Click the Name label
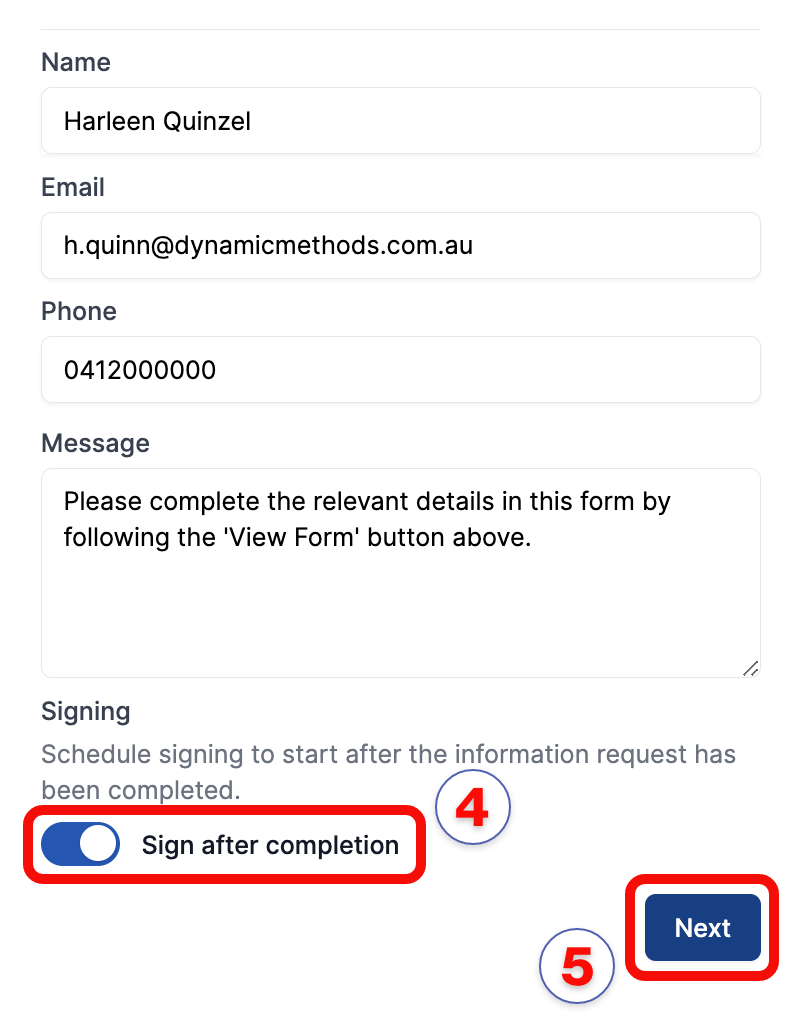The height and width of the screenshot is (1030, 800). pyautogui.click(x=75, y=62)
